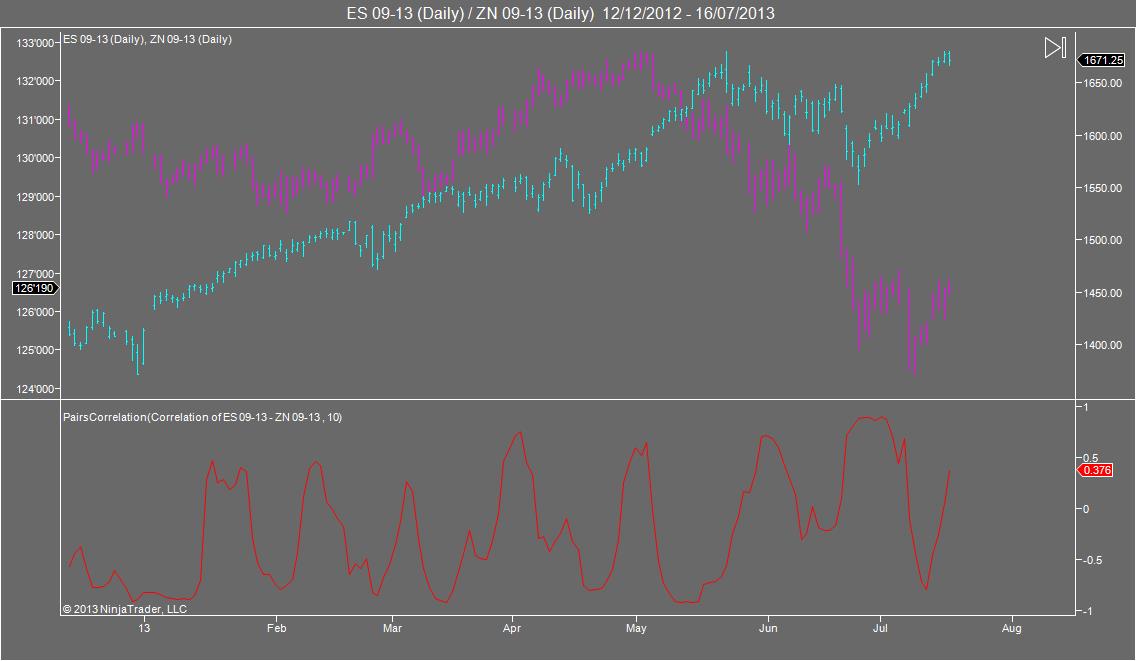Select the ES 09-13 (Daily), ZN 09-13 (Daily) label

[148, 39]
